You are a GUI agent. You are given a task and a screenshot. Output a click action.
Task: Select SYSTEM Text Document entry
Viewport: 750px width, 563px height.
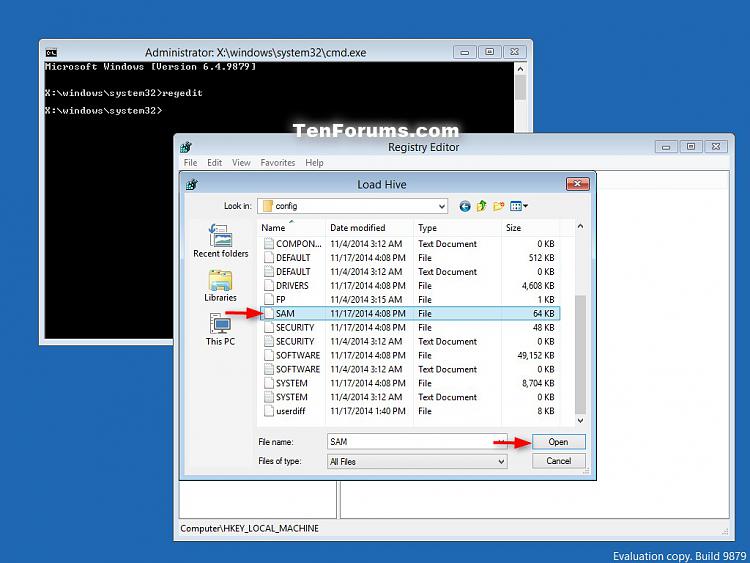point(410,397)
